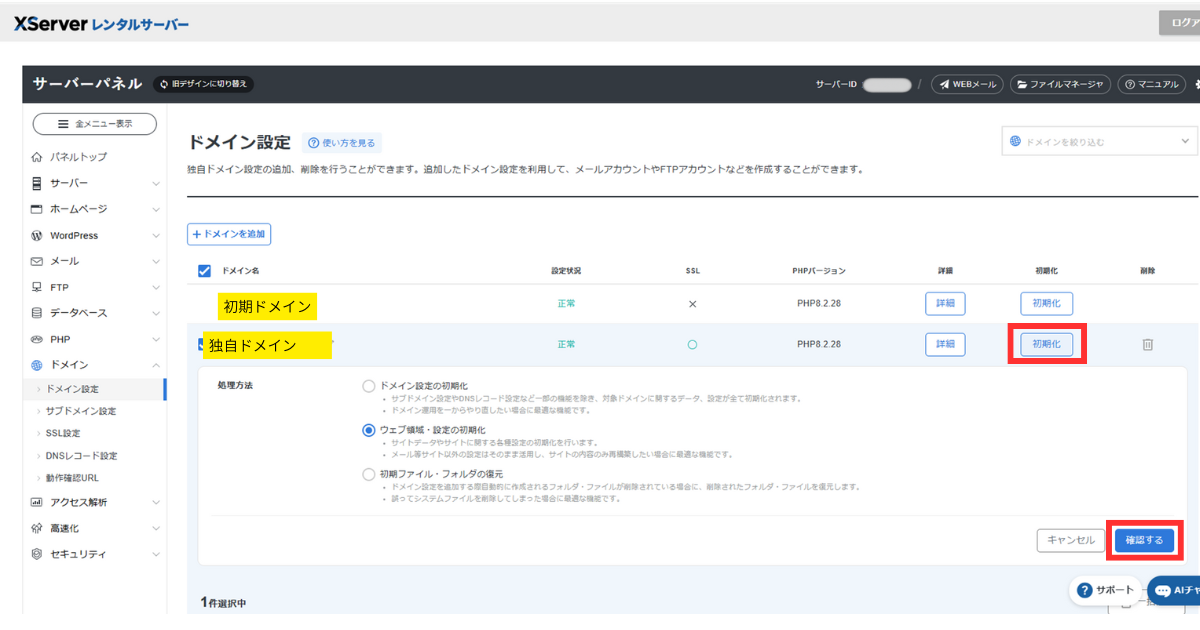Click the 確認する button
The width and height of the screenshot is (1200, 630).
click(x=1144, y=540)
